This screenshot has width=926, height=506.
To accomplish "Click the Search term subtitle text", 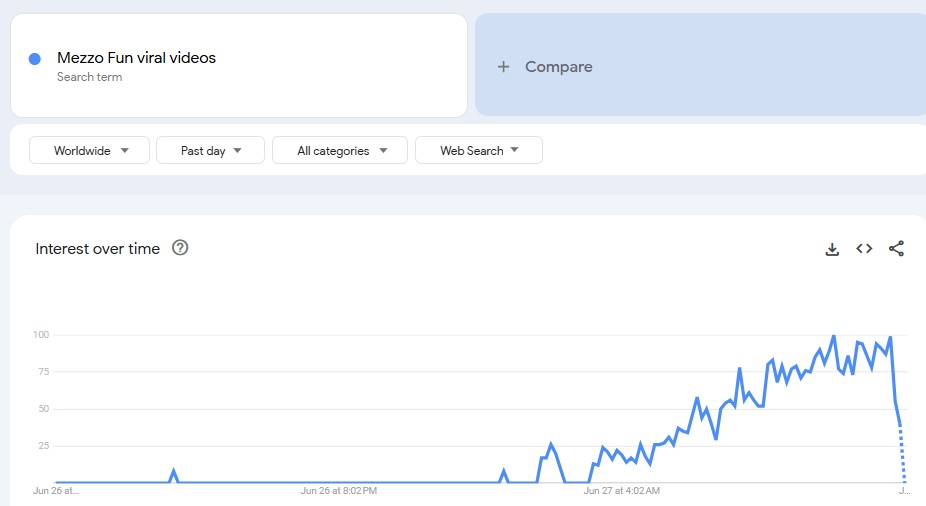I will tap(89, 77).
